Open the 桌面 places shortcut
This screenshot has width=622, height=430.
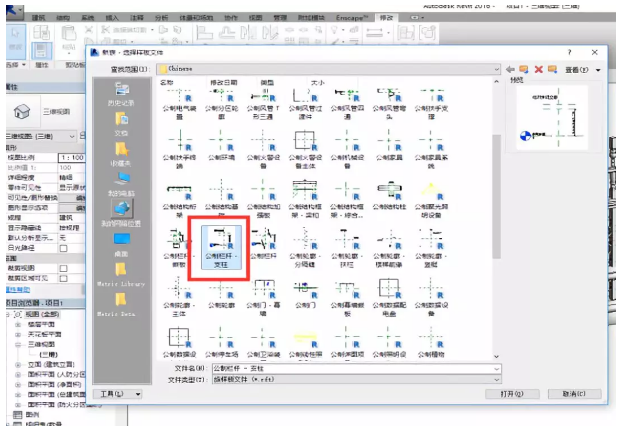pos(121,245)
